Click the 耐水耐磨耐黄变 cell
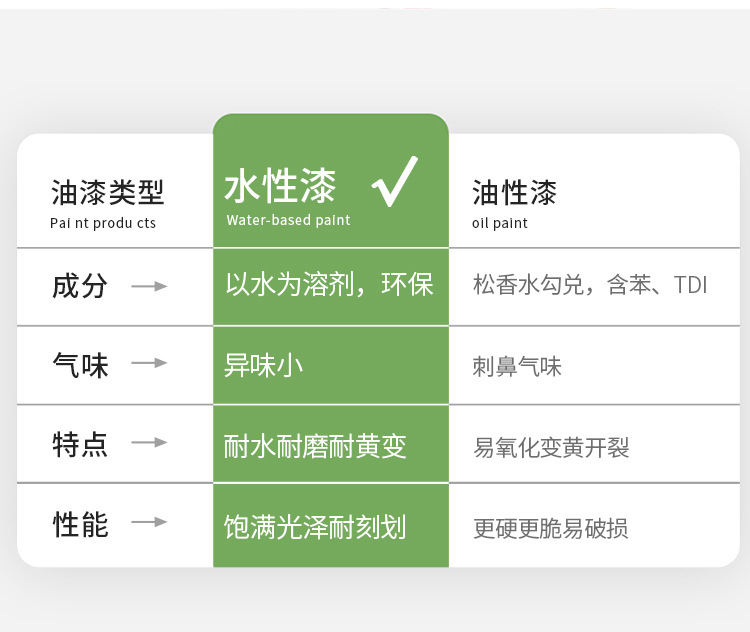 [315, 445]
